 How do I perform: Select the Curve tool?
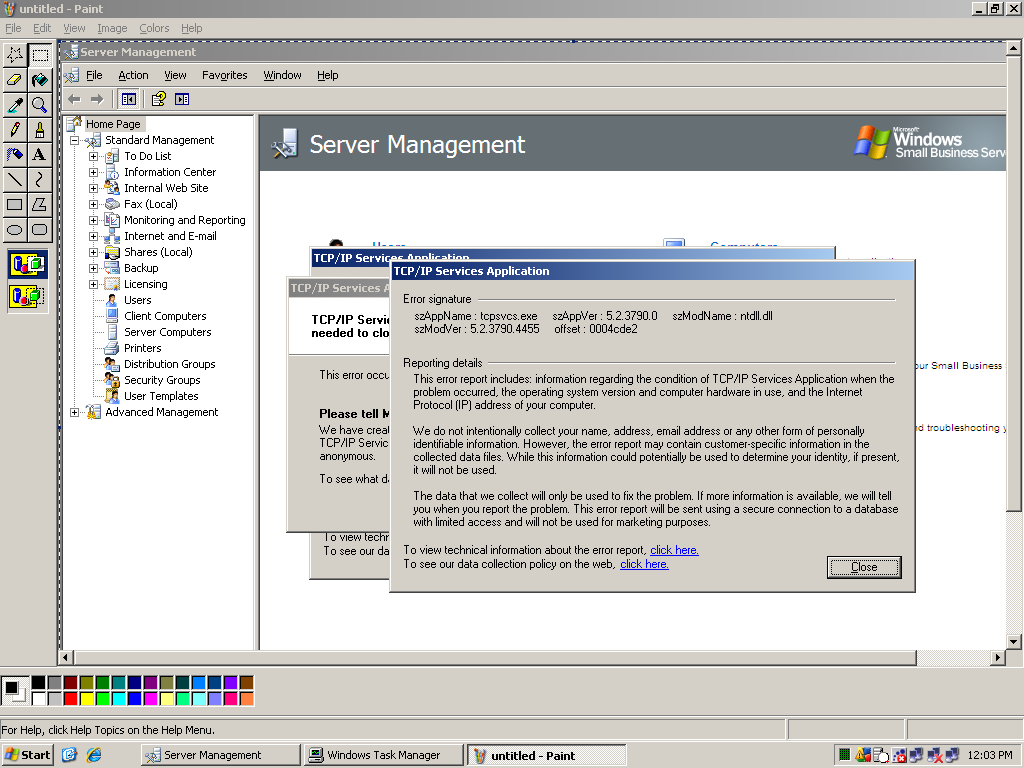click(40, 179)
